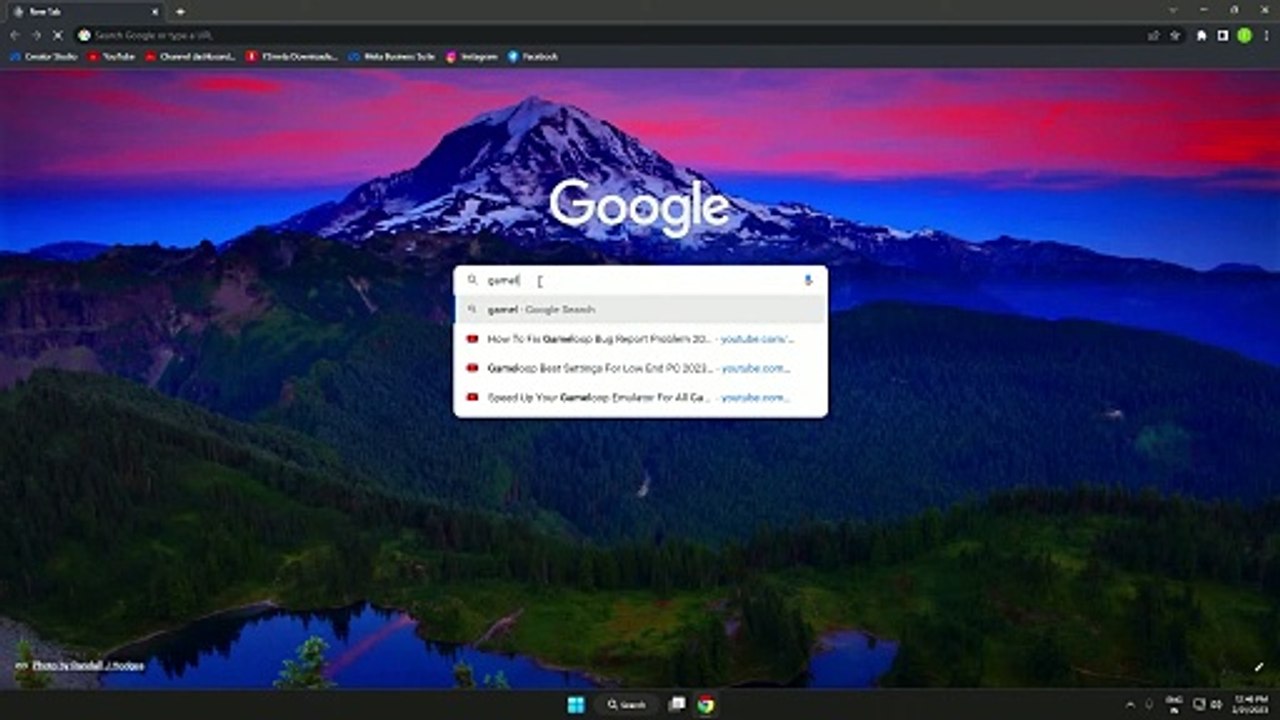The width and height of the screenshot is (1280, 720).
Task: Open Chrome three-dot menu
Action: tap(1265, 35)
